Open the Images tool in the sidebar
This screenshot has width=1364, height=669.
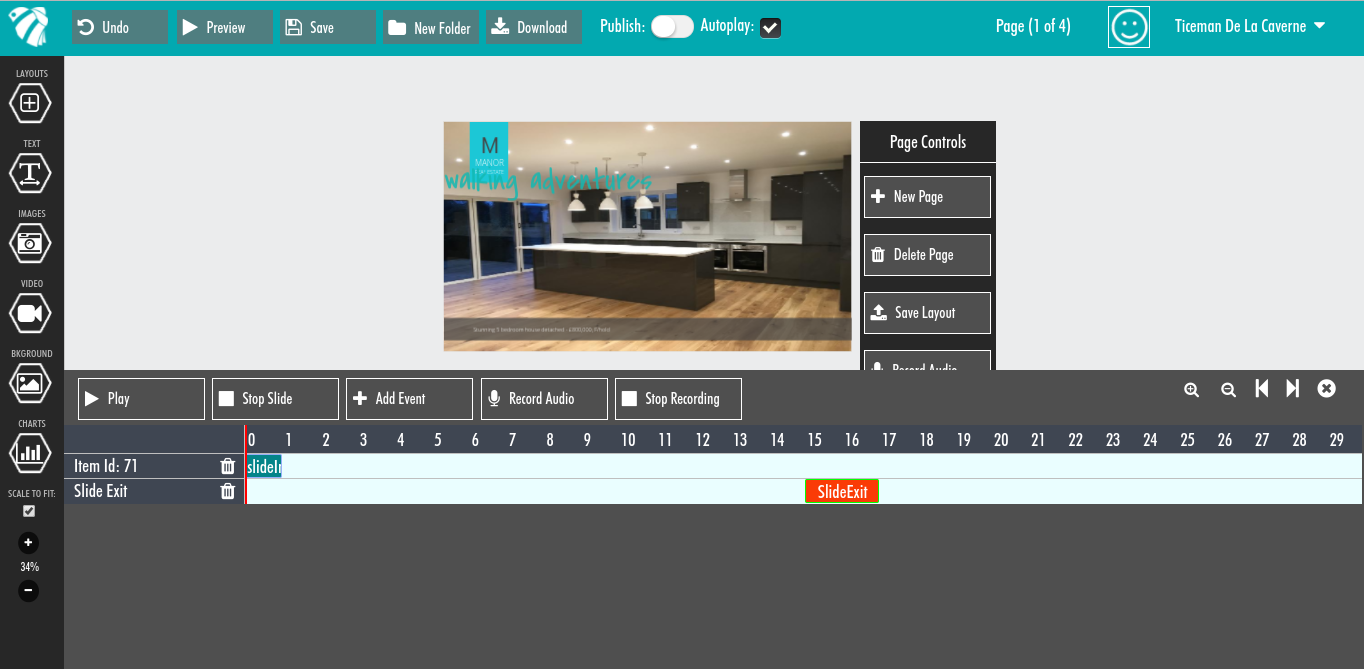(30, 243)
